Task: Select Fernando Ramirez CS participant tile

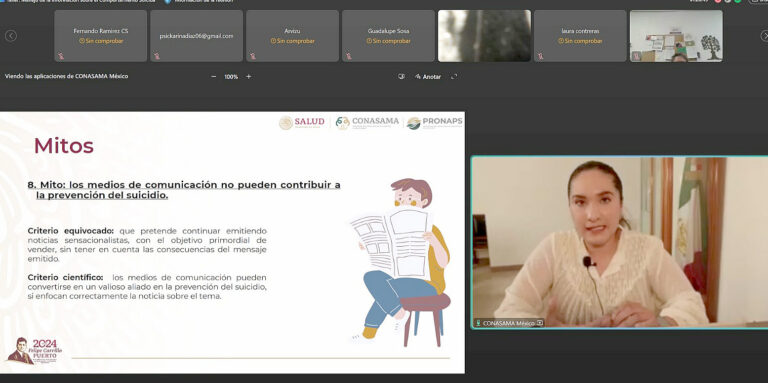Action: (100, 36)
